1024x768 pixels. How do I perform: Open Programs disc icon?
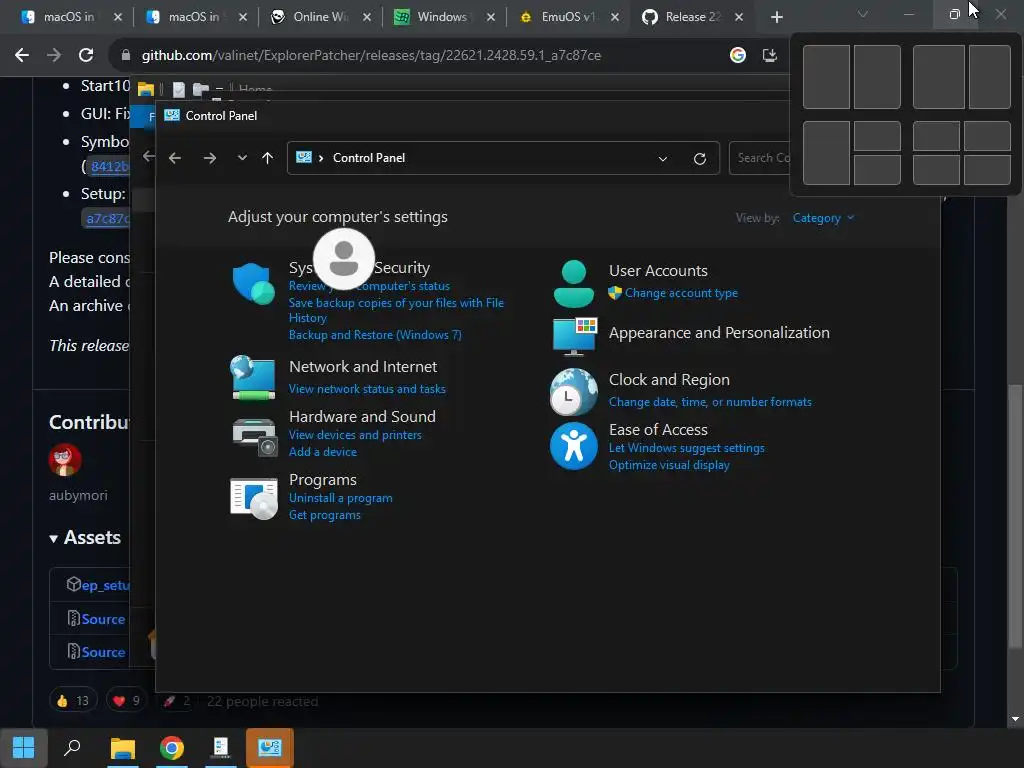coord(254,499)
